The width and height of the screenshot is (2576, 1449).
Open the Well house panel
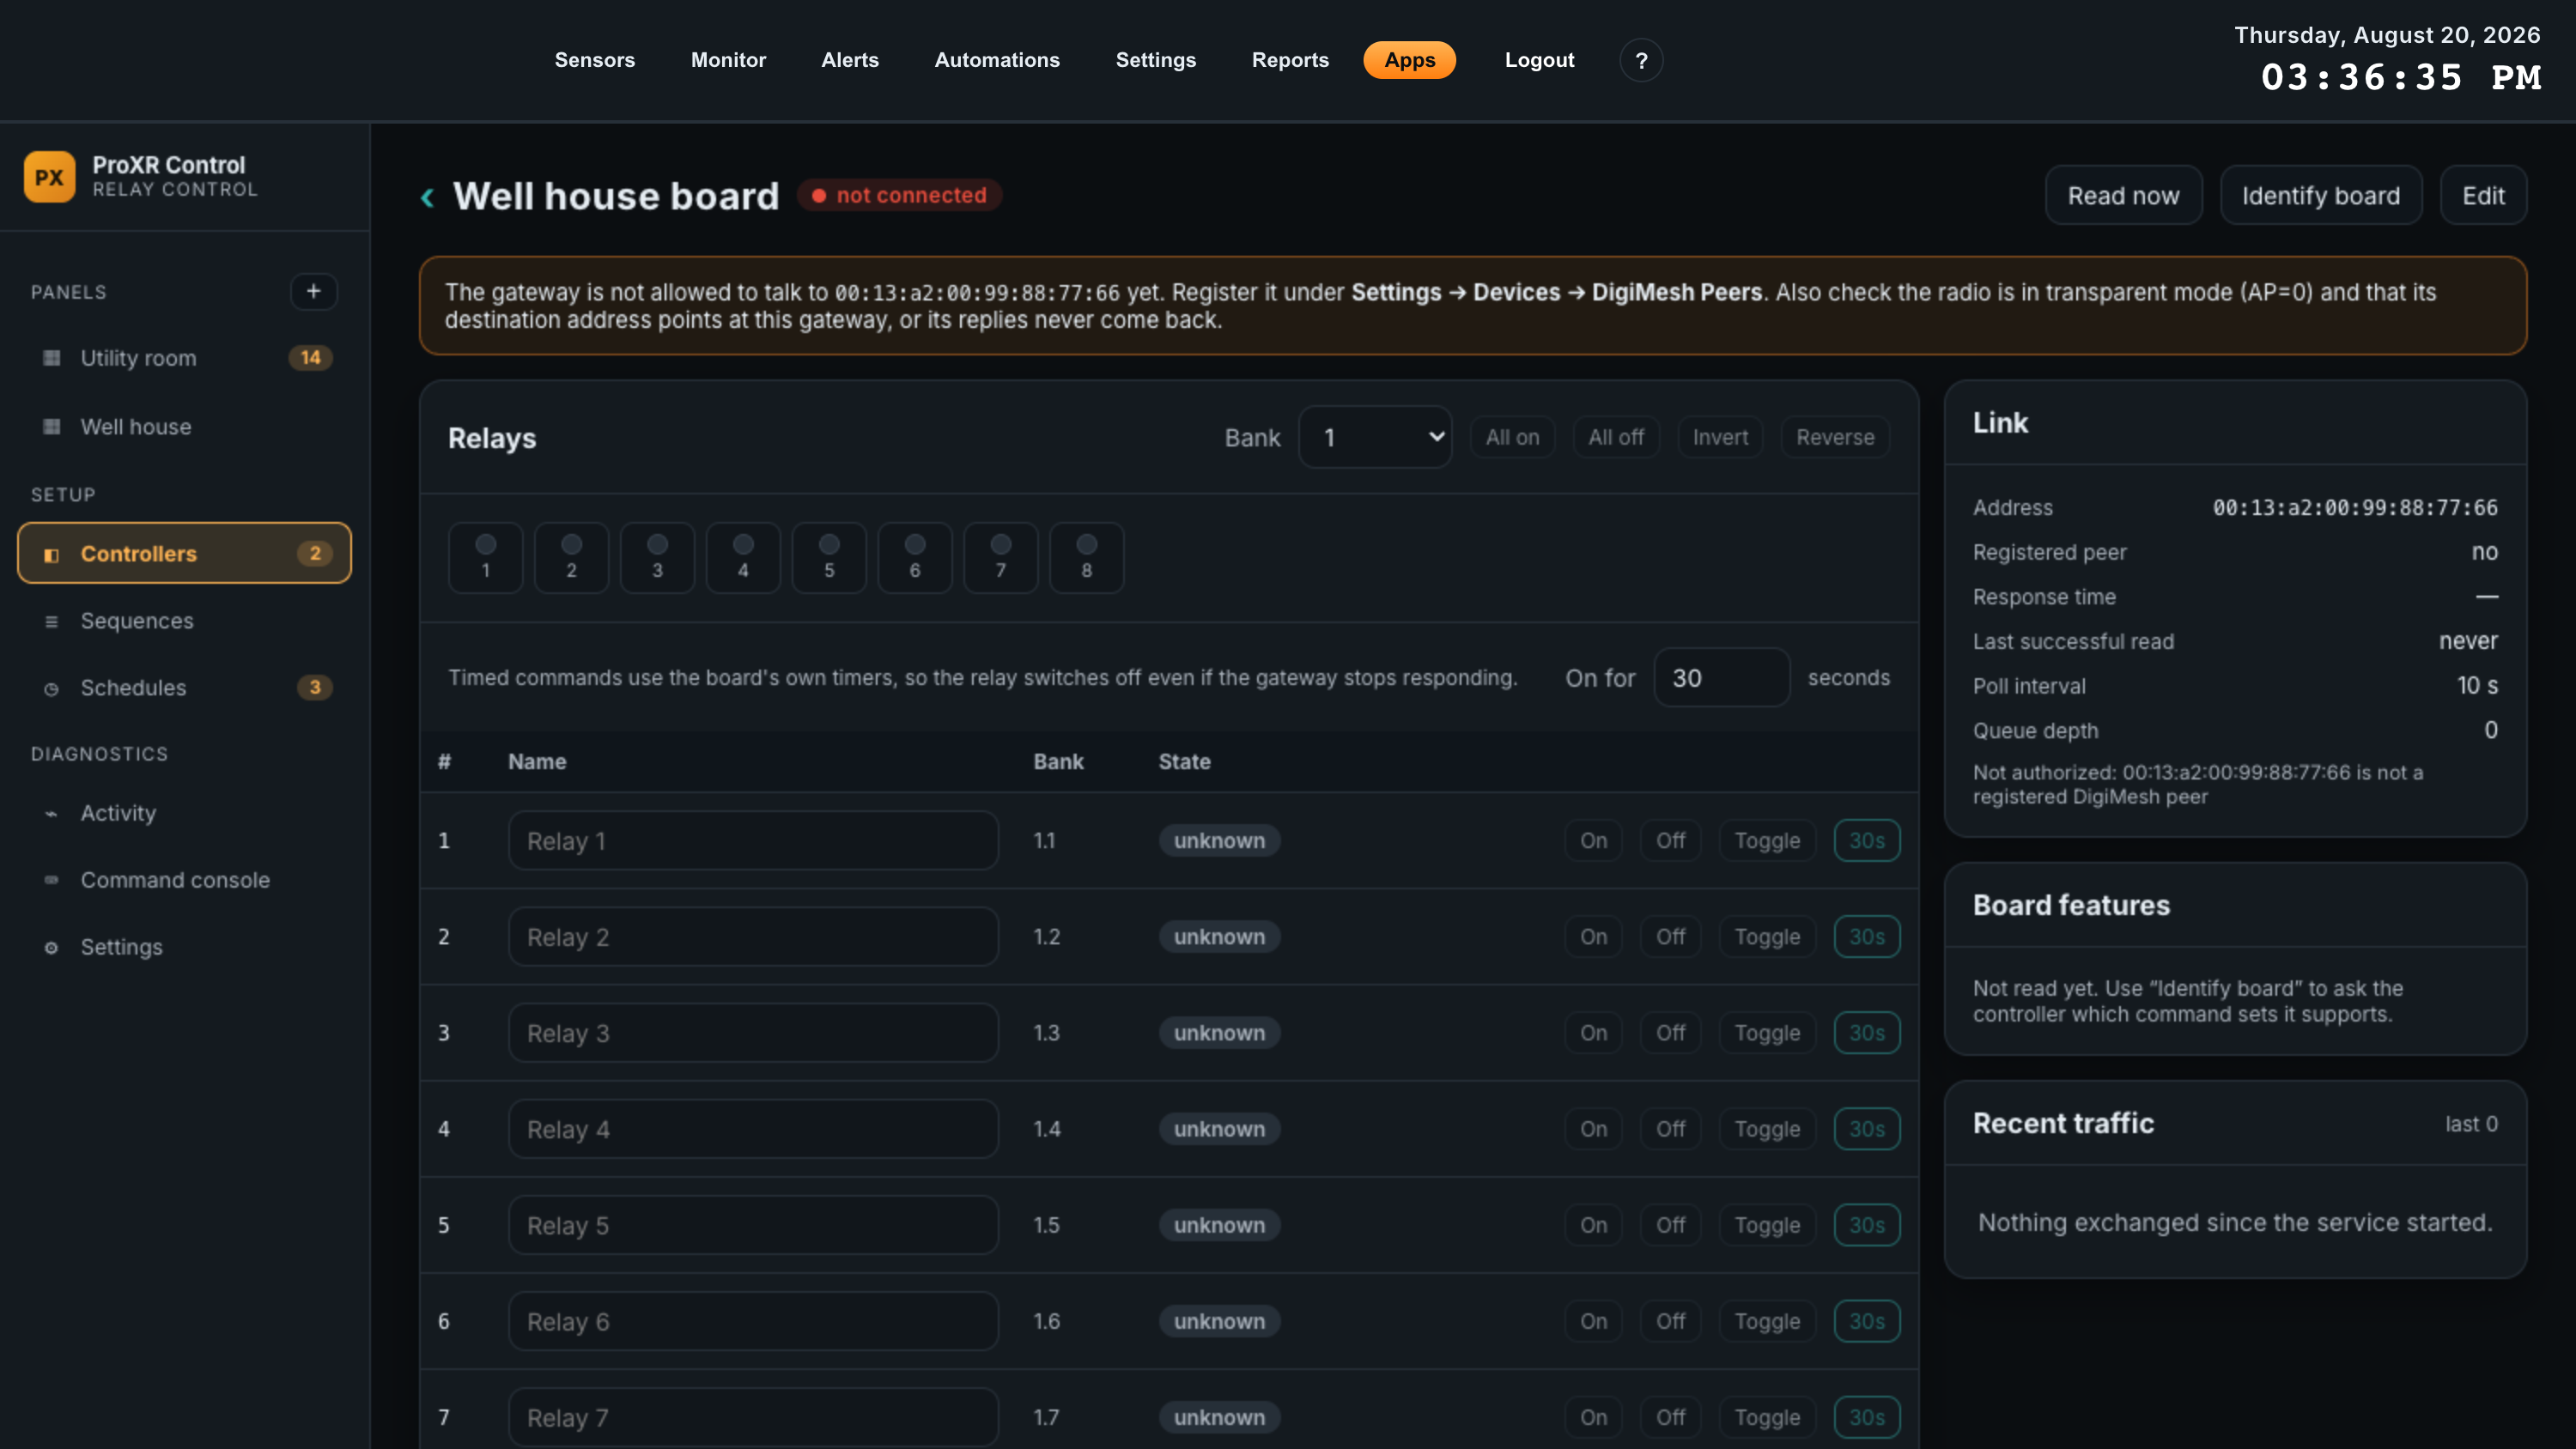tap(185, 427)
